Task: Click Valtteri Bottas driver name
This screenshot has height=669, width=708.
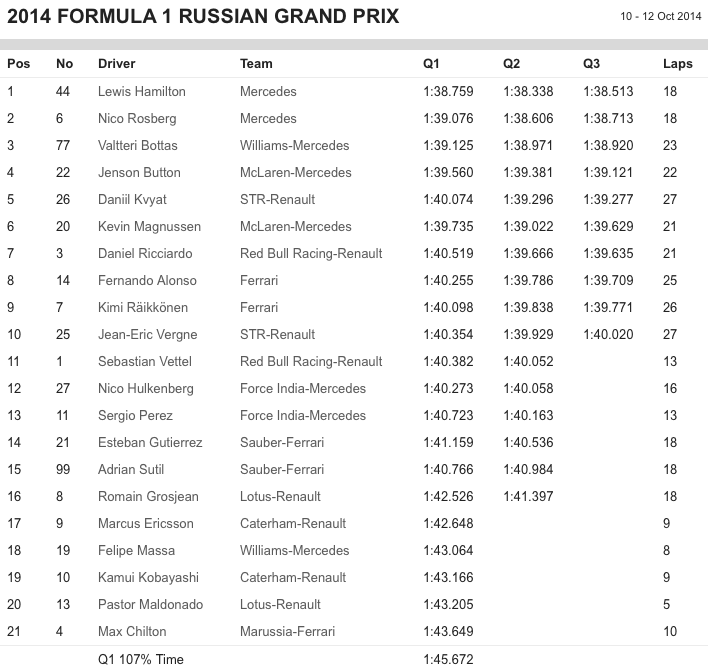Action: (x=138, y=145)
